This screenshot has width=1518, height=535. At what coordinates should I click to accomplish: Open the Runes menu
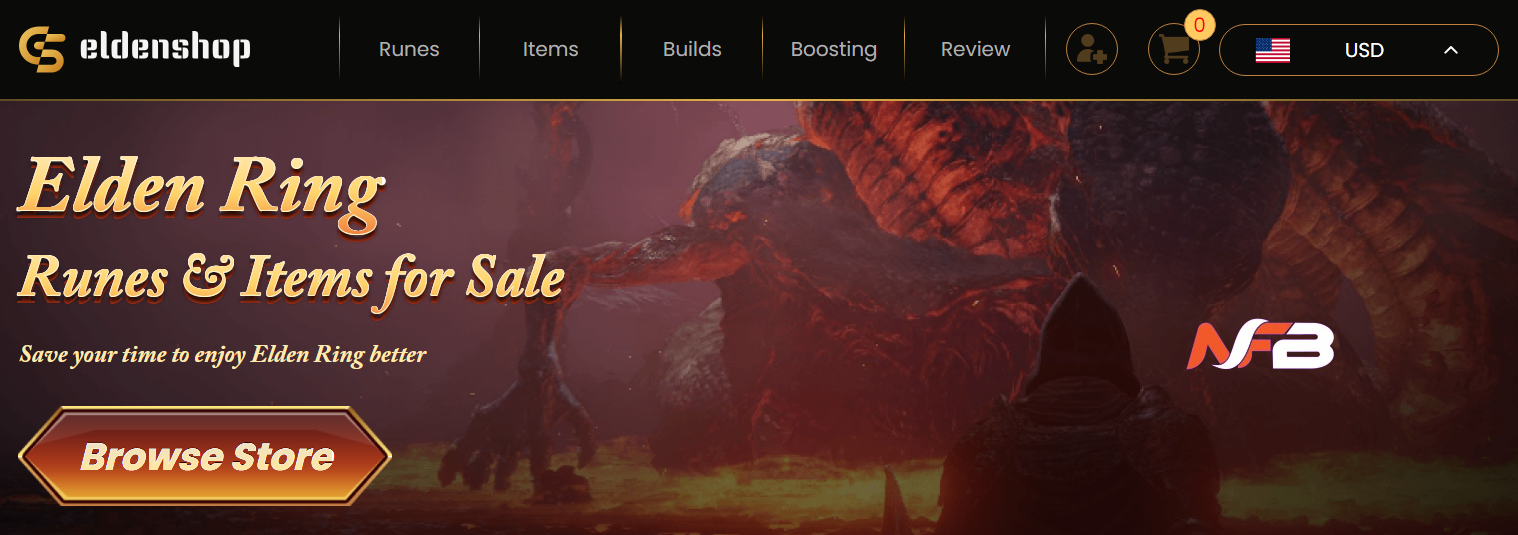point(409,49)
